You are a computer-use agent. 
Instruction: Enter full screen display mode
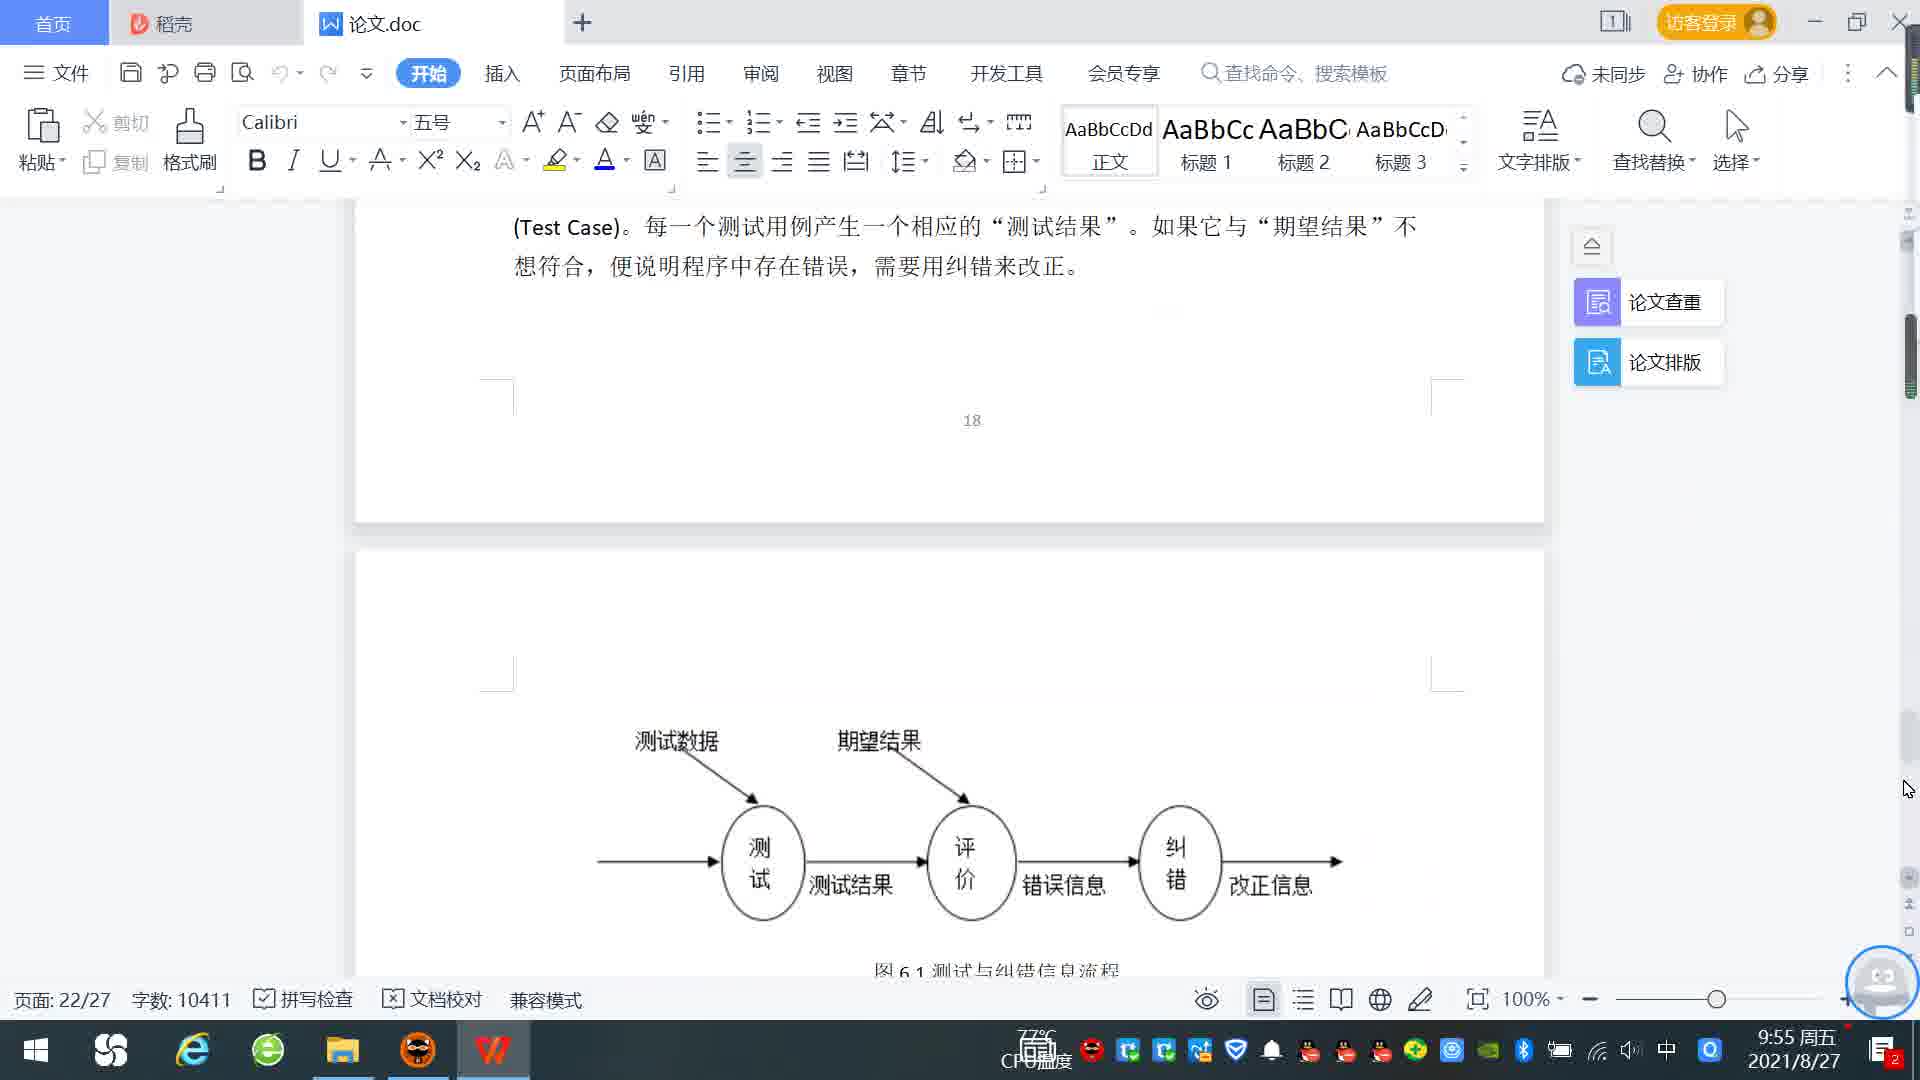click(1477, 999)
